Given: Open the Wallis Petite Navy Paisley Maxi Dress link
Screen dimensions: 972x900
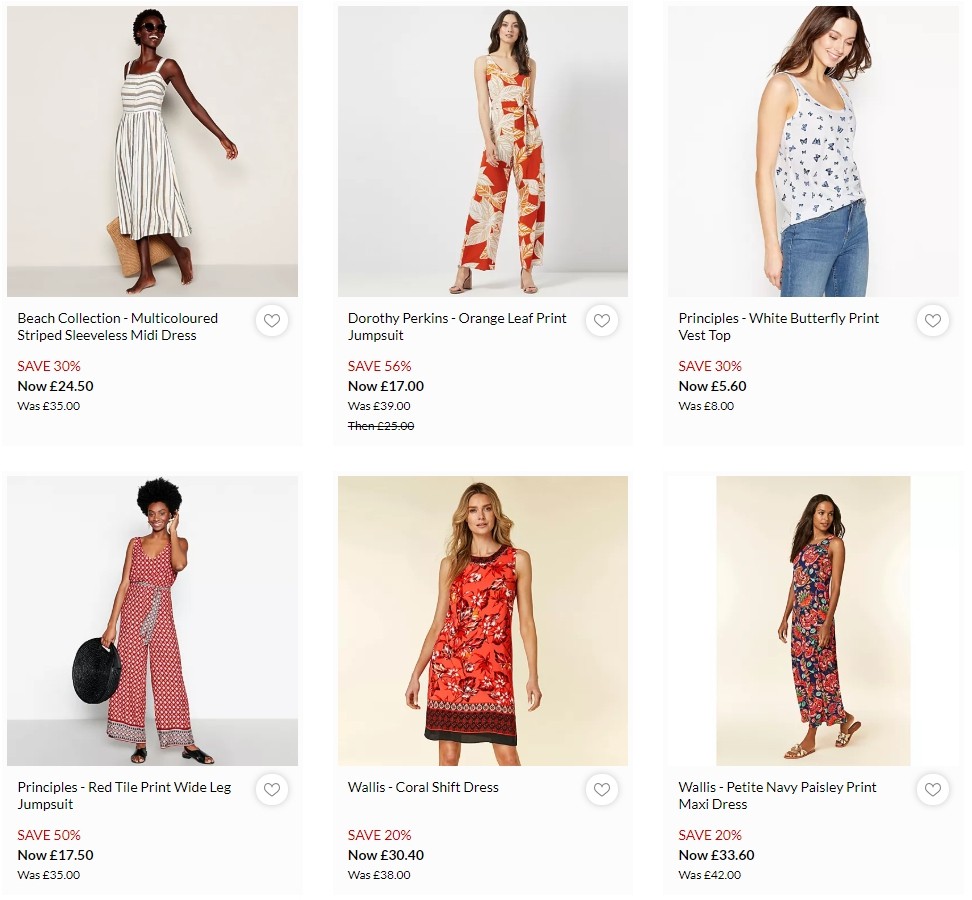Looking at the screenshot, I should (780, 795).
